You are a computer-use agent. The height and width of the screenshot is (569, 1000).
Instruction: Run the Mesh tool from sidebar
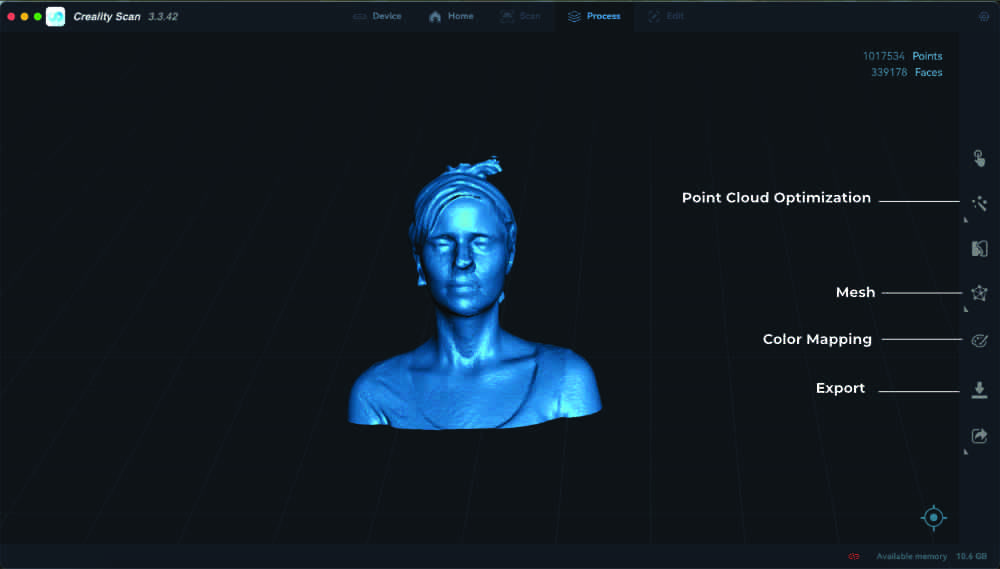coord(979,293)
